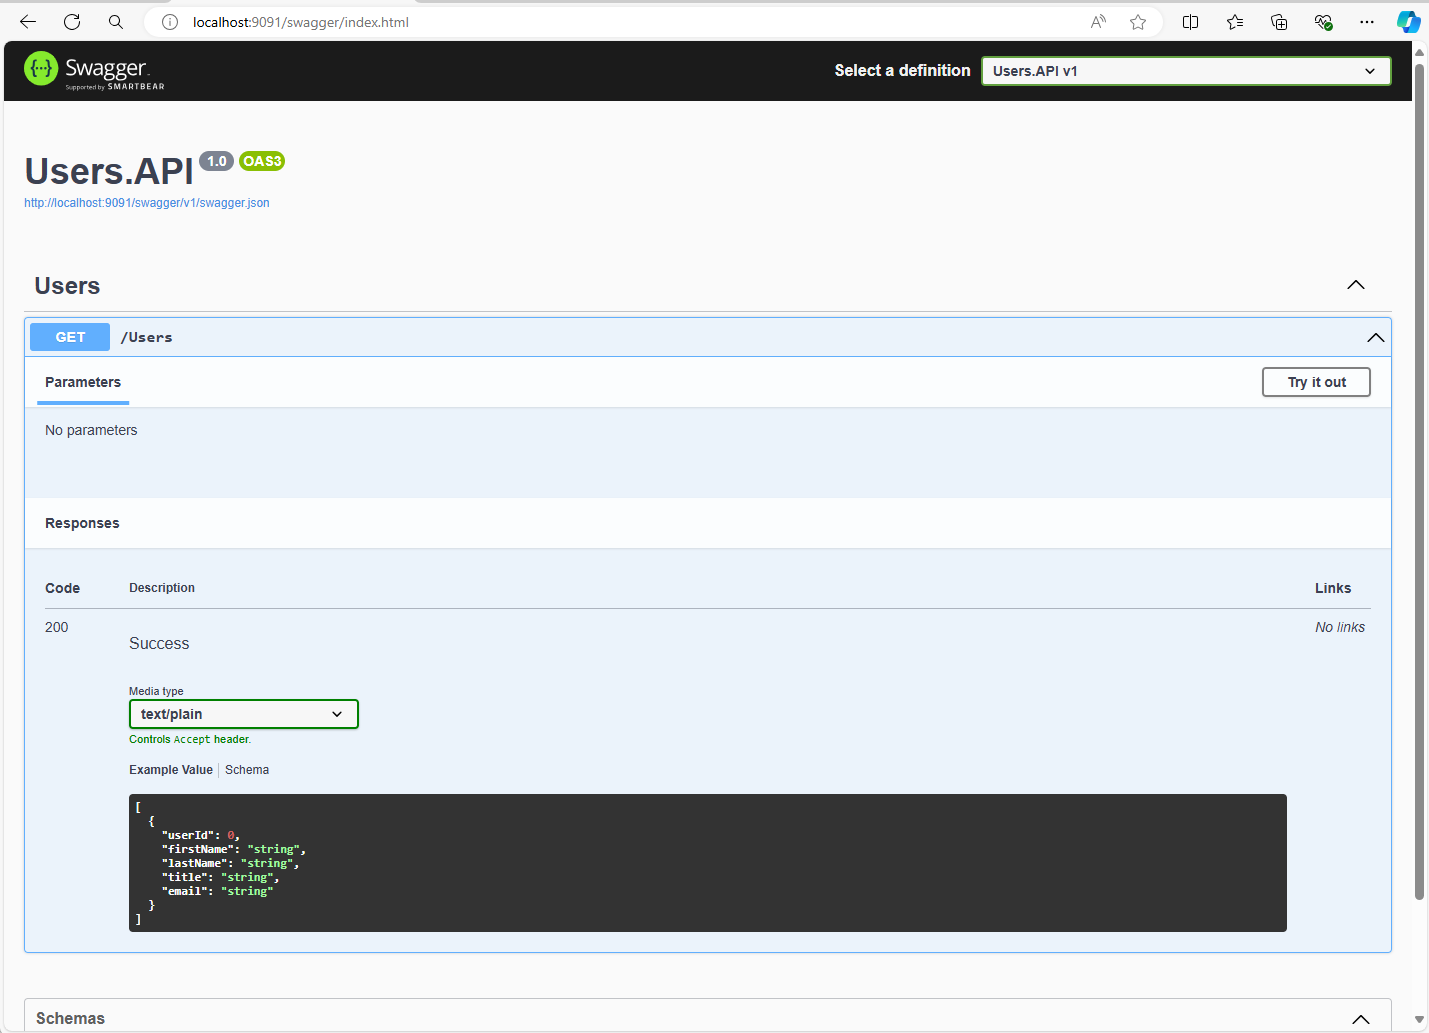Select the Parameters tab
The image size is (1429, 1033).
[83, 382]
